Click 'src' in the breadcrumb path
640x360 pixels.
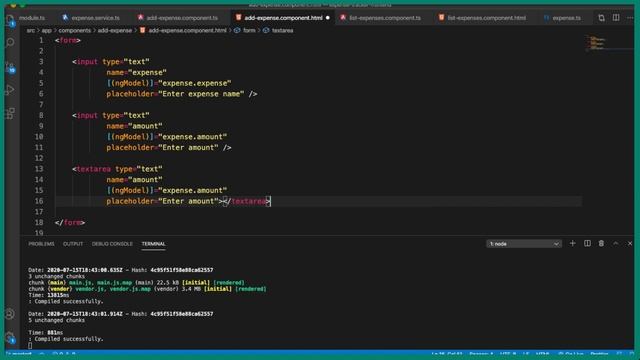point(31,30)
